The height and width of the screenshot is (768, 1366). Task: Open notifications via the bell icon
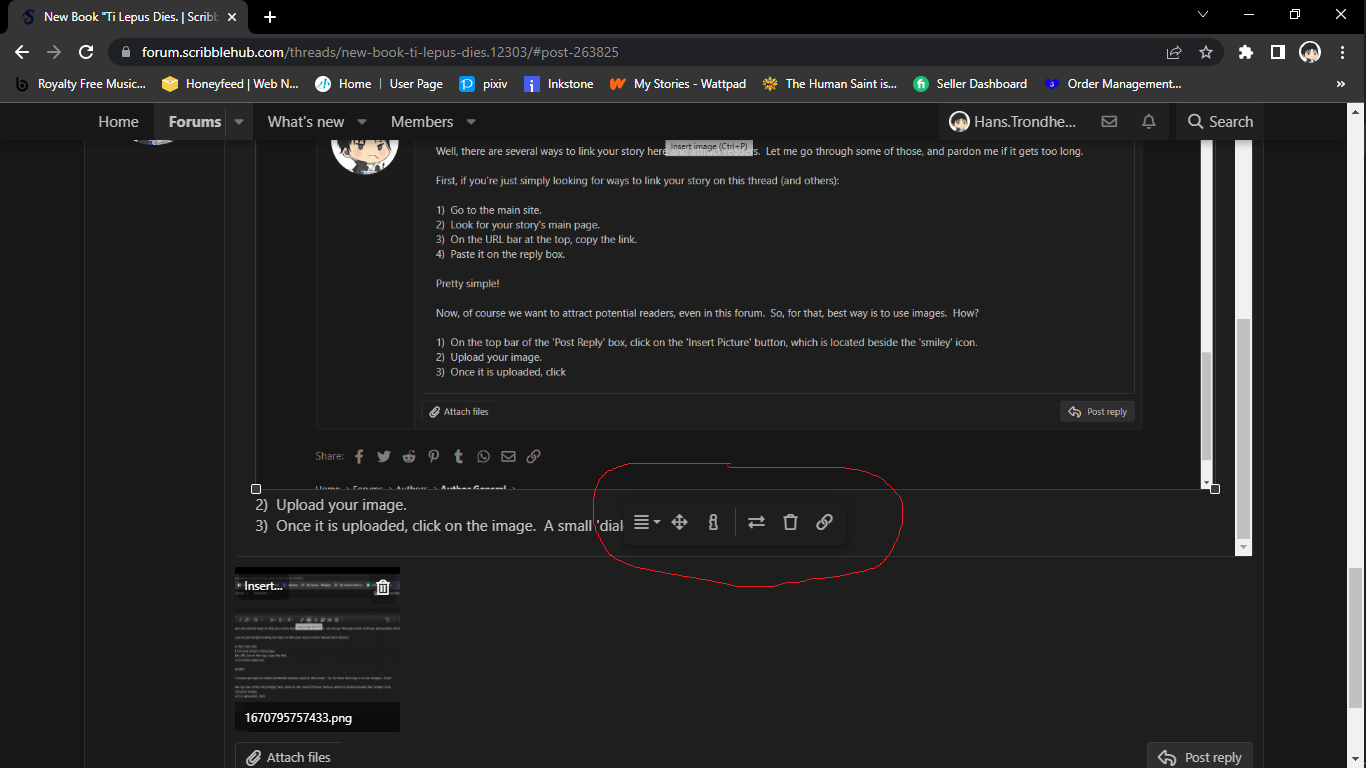1148,121
